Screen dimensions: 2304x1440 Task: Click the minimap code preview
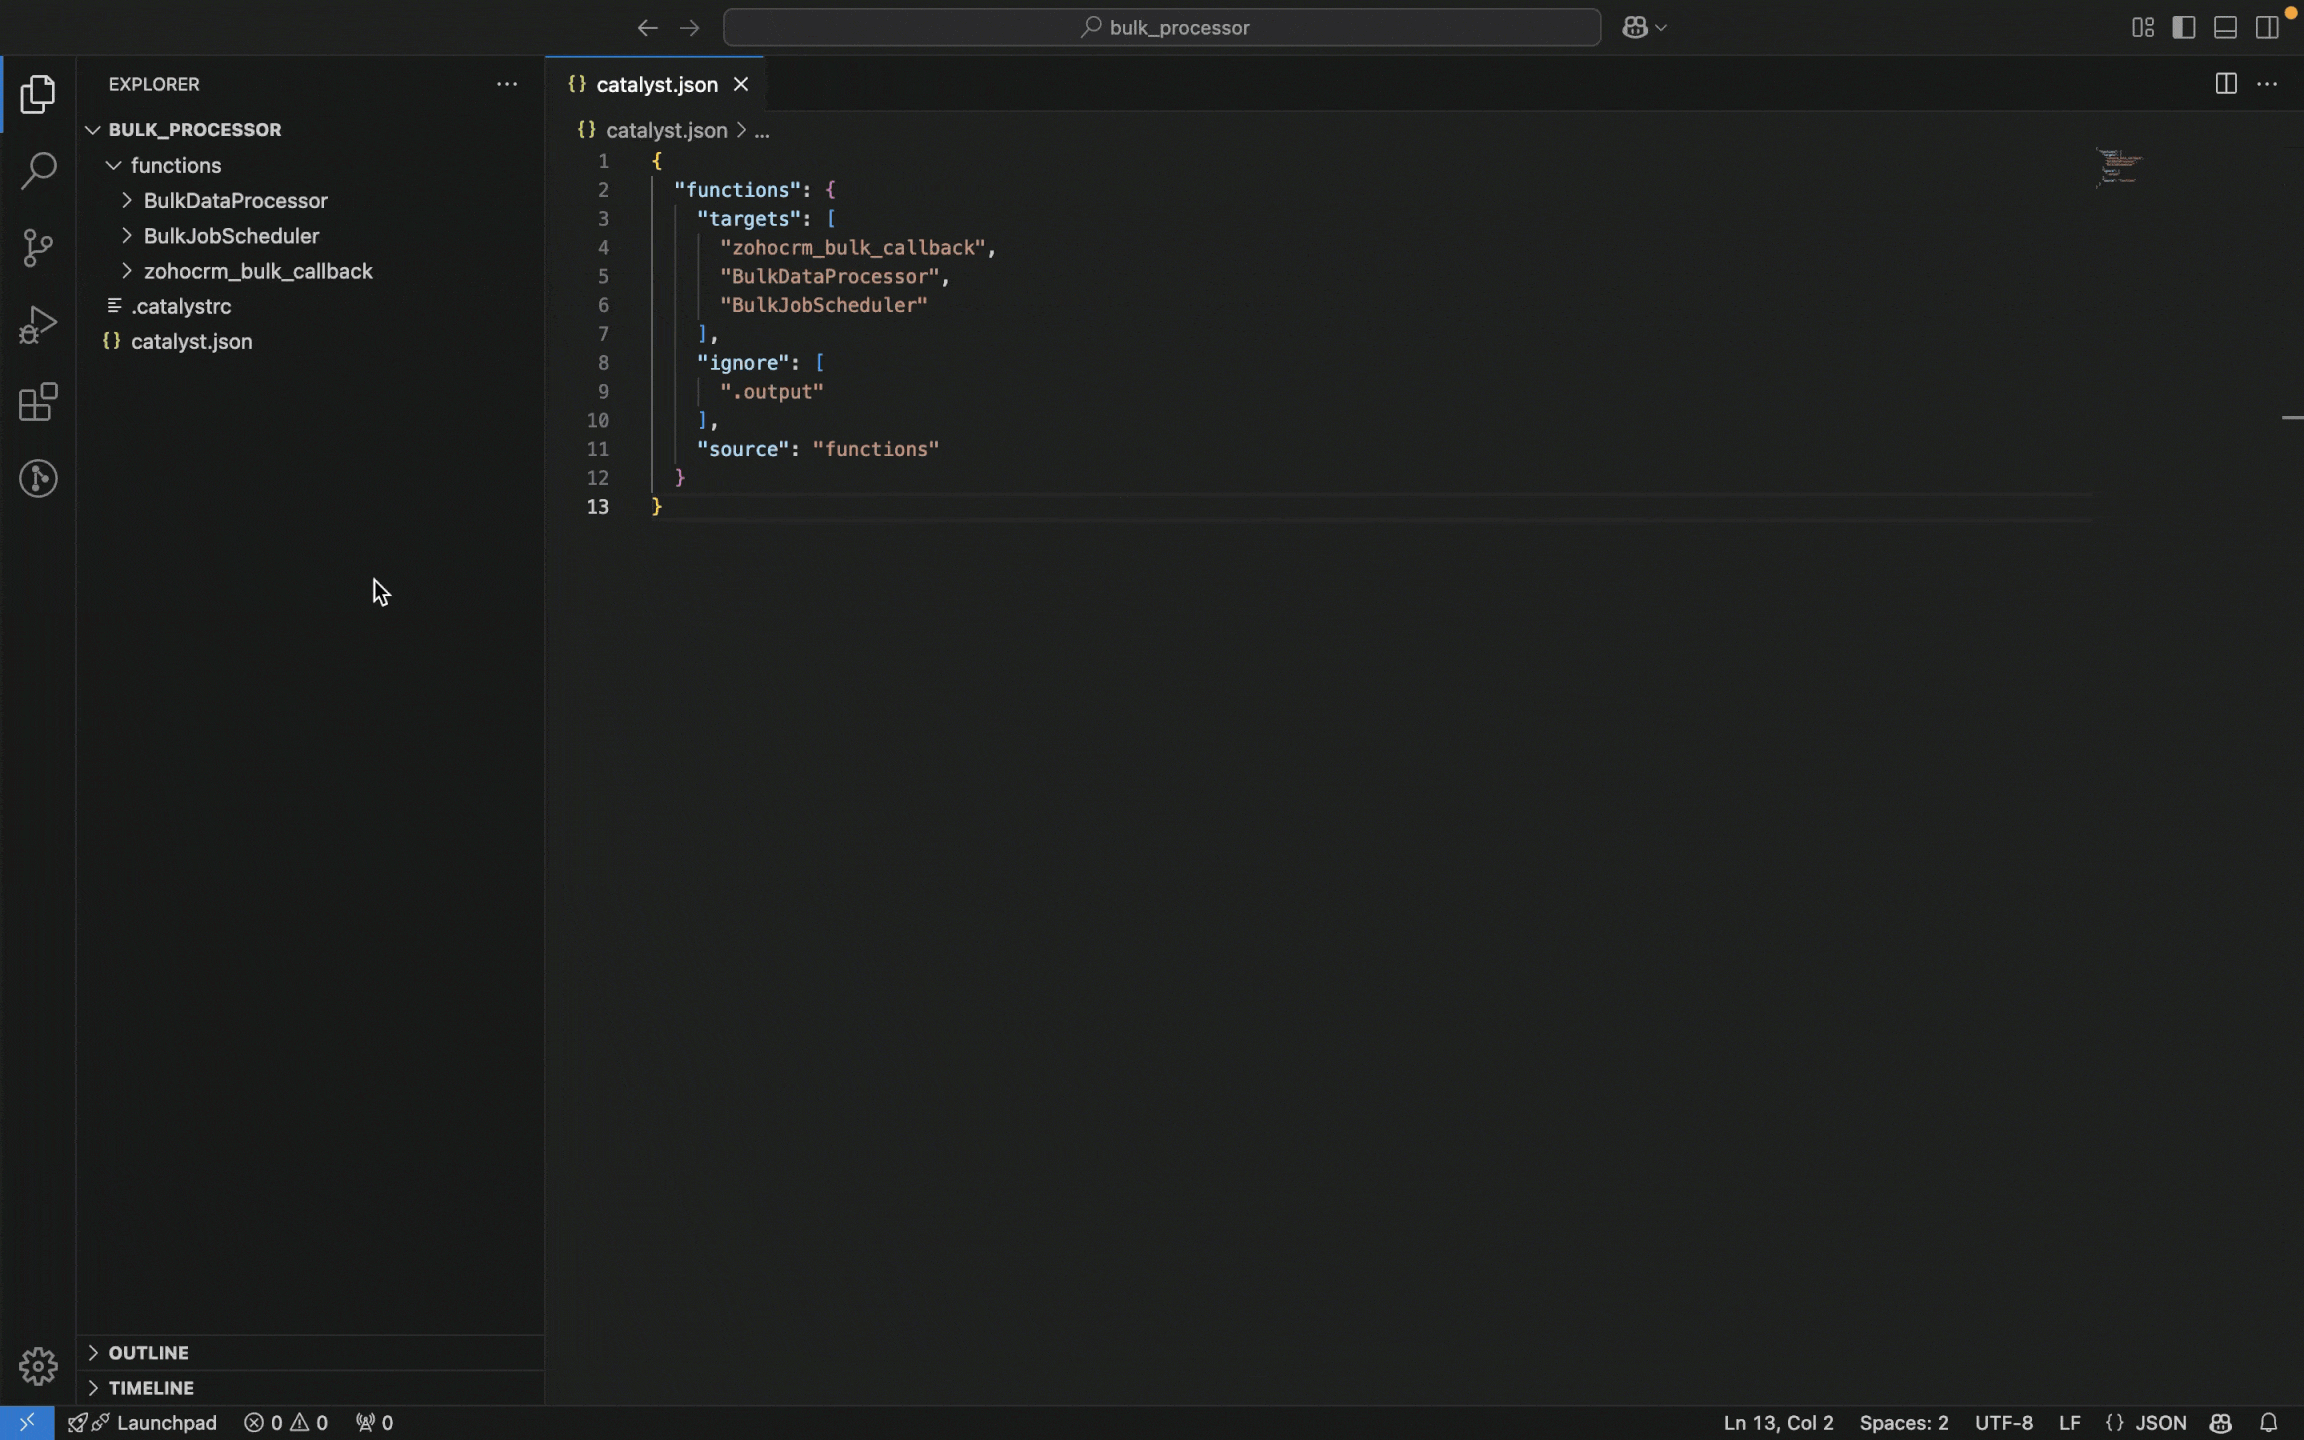click(2118, 167)
